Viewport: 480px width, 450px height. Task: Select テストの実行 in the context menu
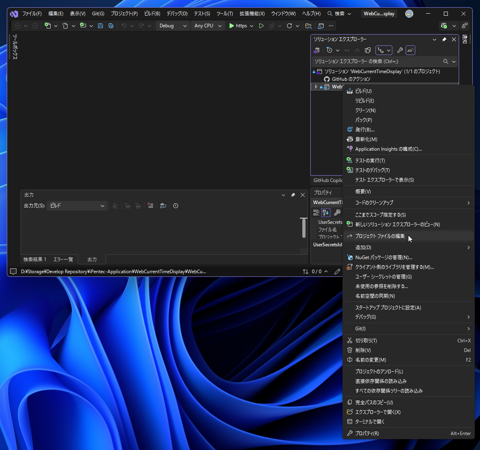408,161
